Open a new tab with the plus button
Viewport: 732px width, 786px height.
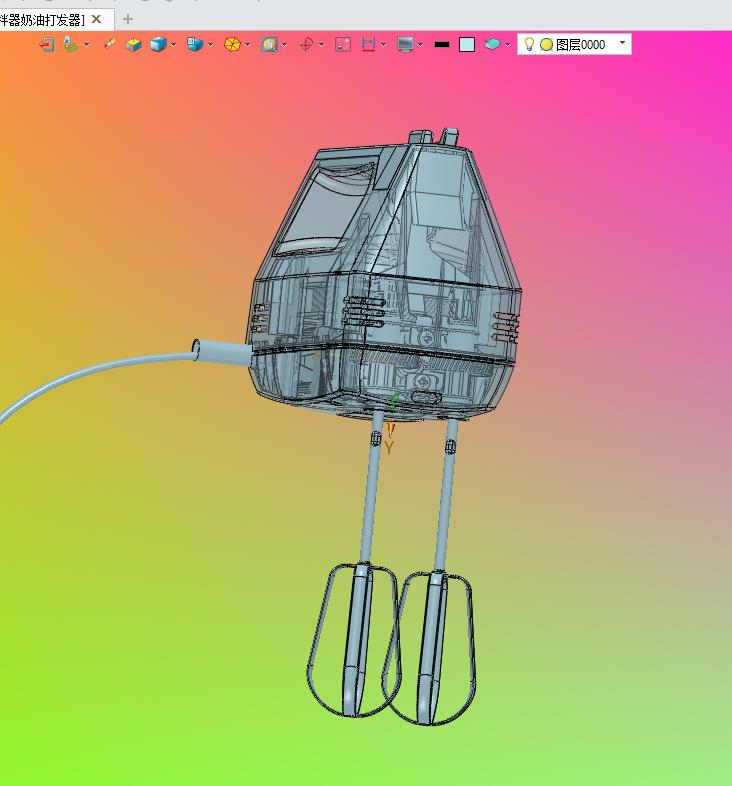point(128,19)
